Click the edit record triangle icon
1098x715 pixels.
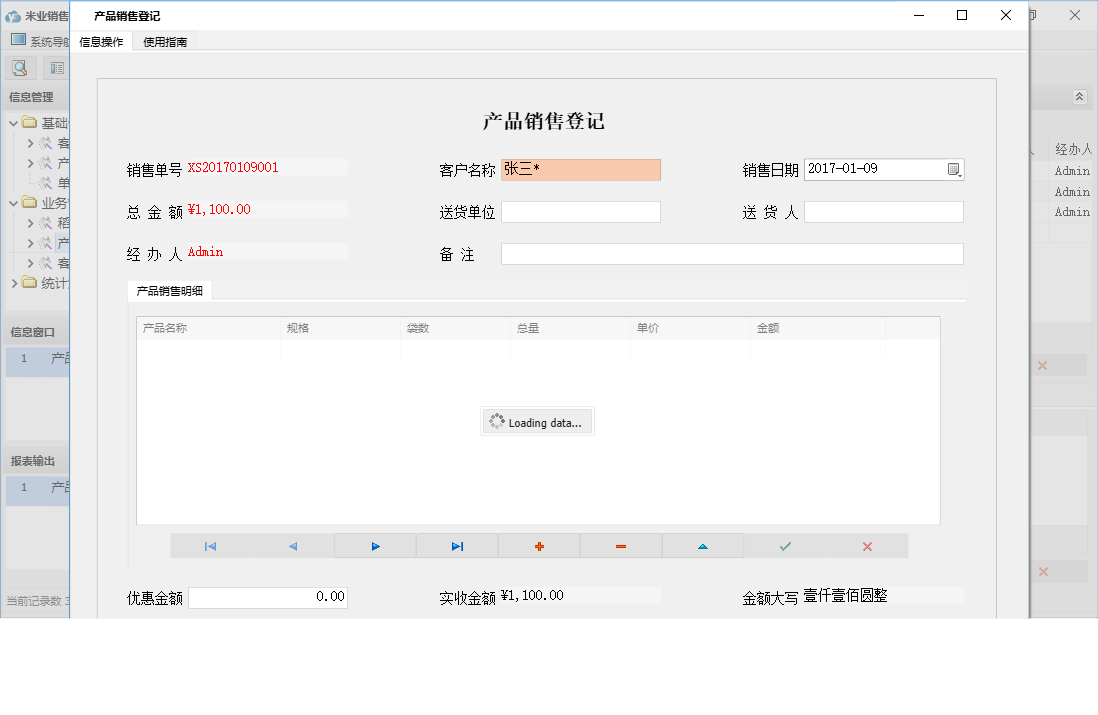pos(702,545)
